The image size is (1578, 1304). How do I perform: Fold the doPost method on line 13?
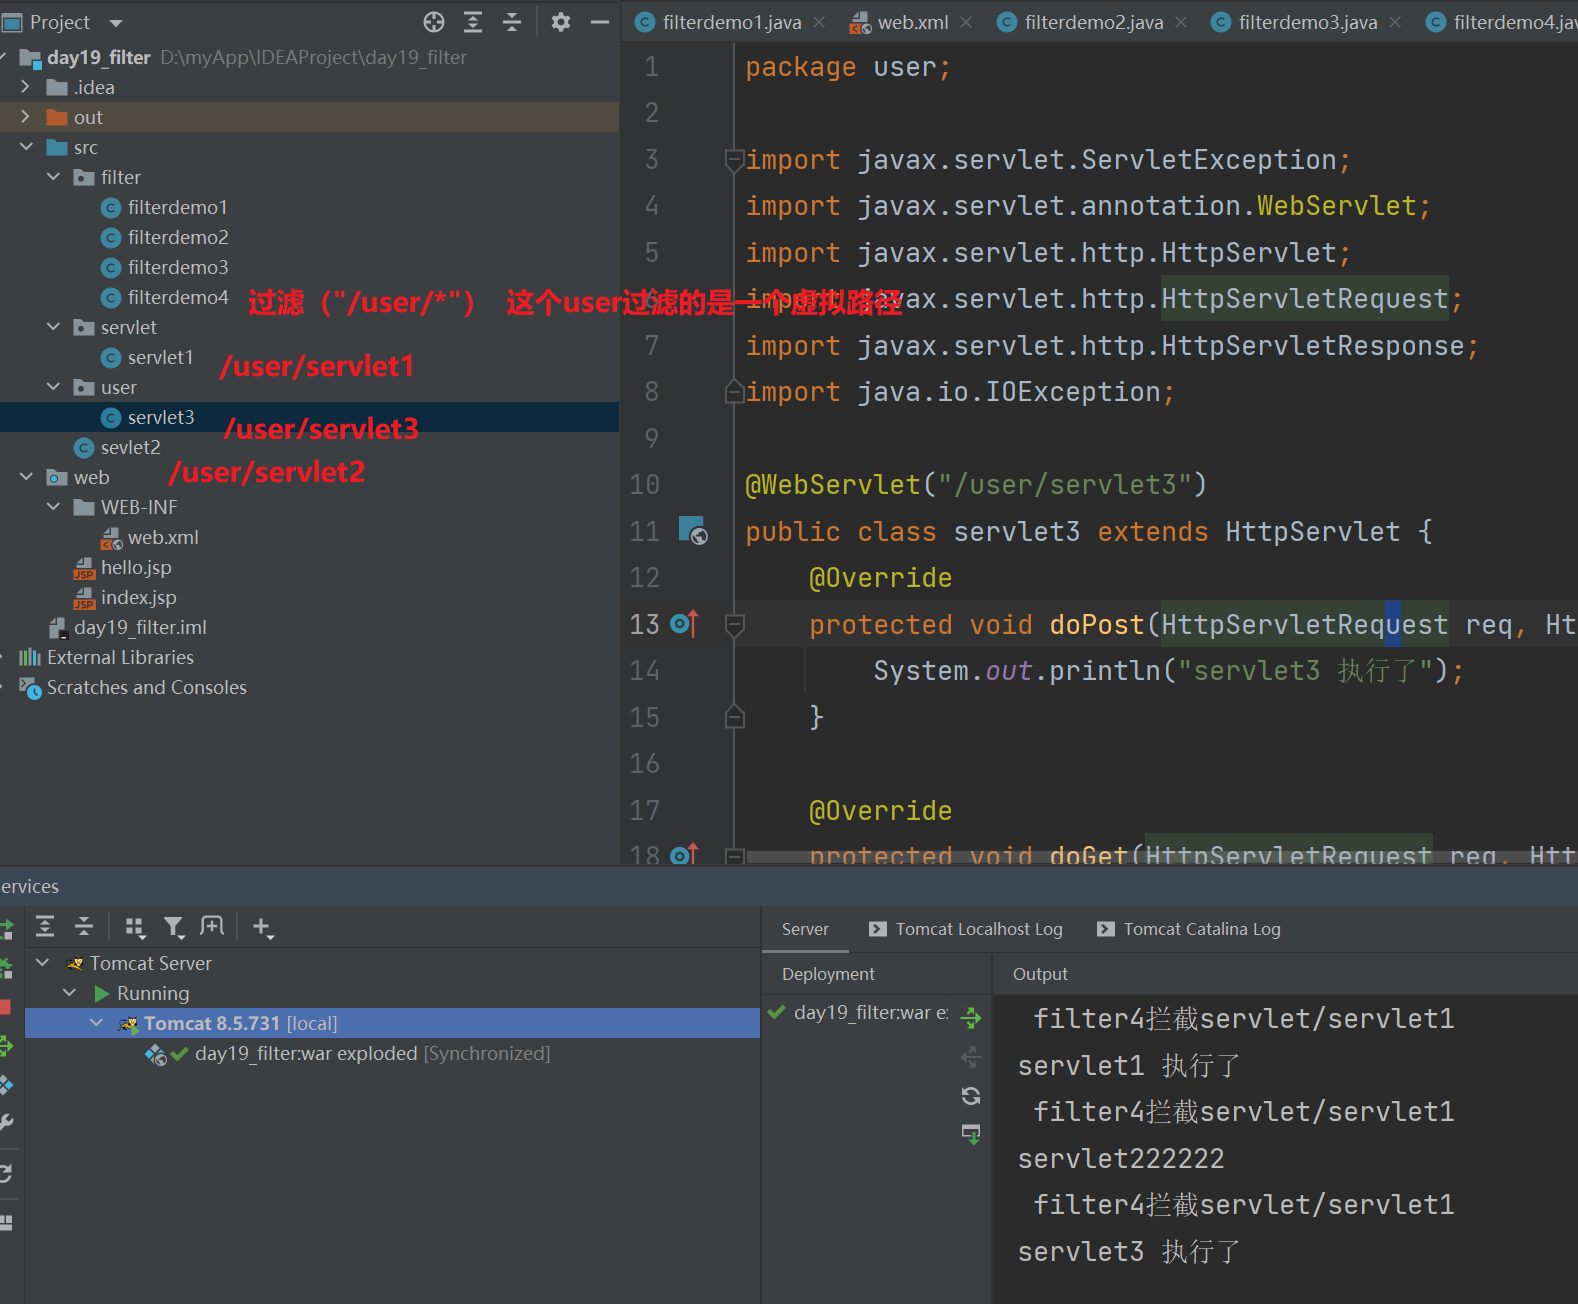tap(734, 624)
